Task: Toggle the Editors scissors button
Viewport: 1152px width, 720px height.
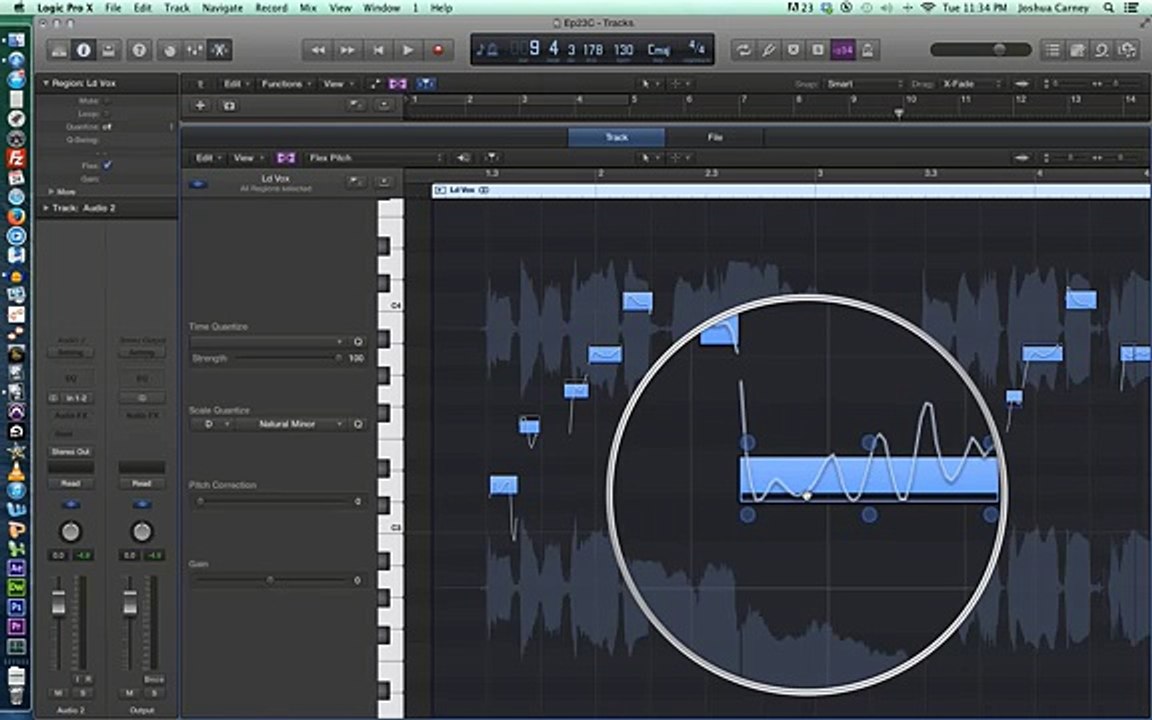Action: 220,50
